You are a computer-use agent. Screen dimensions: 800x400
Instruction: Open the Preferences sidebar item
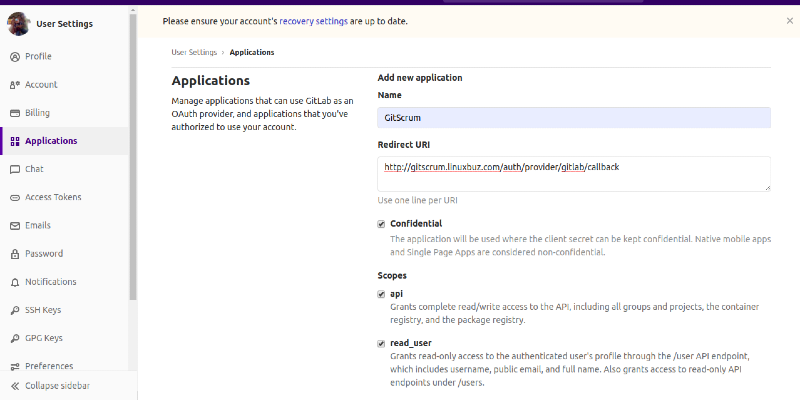pos(49,366)
